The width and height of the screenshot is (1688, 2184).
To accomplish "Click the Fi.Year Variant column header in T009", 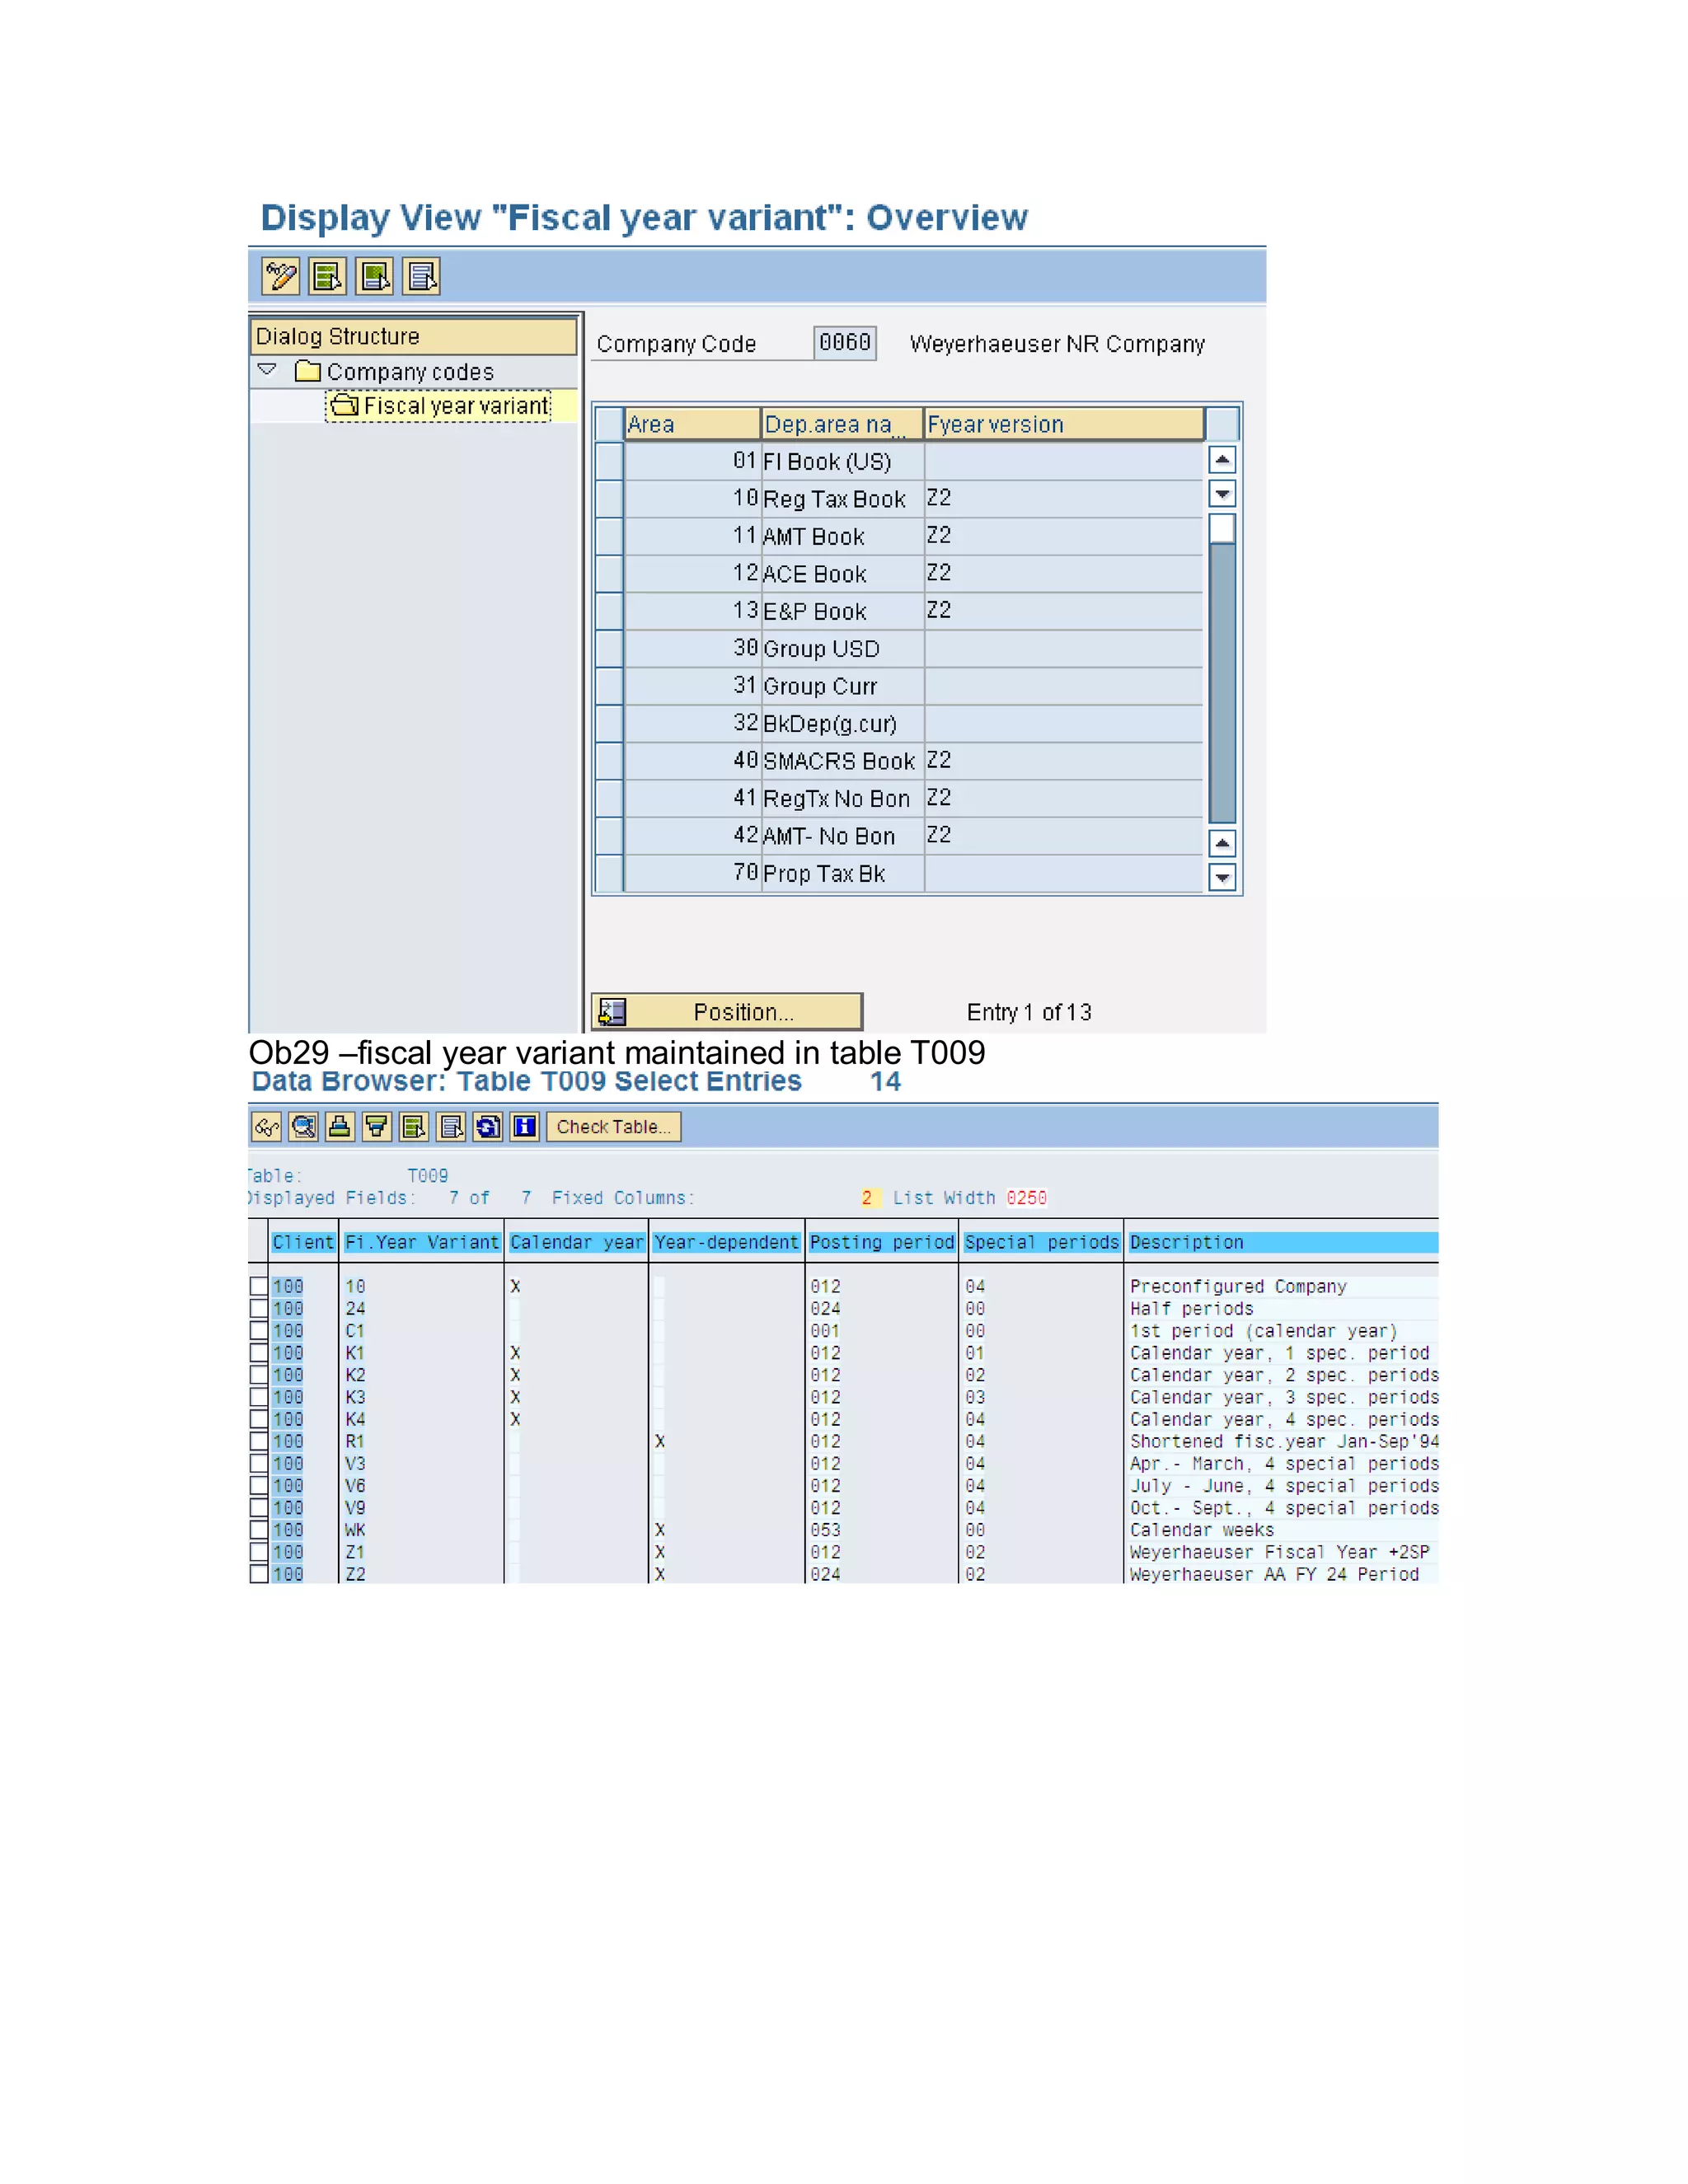I will click(x=422, y=1242).
